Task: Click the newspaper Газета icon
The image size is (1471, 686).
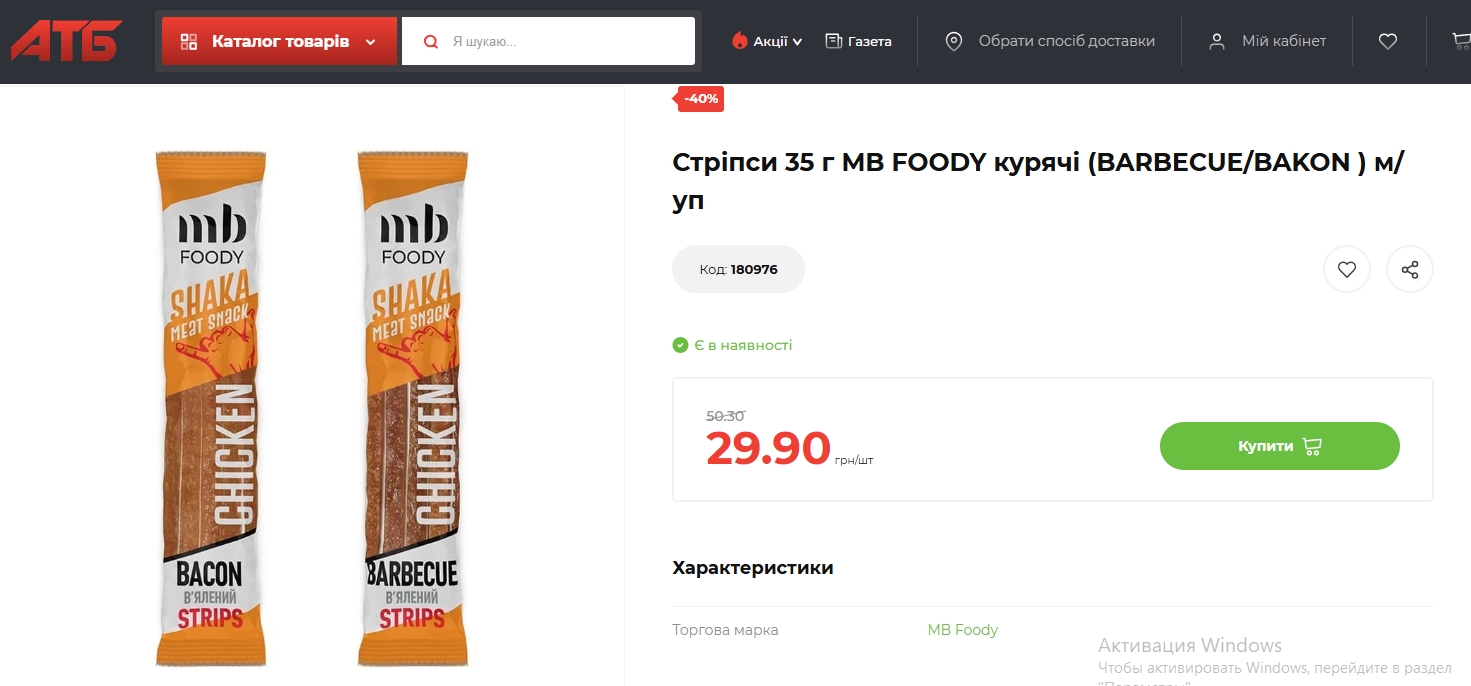Action: (833, 41)
